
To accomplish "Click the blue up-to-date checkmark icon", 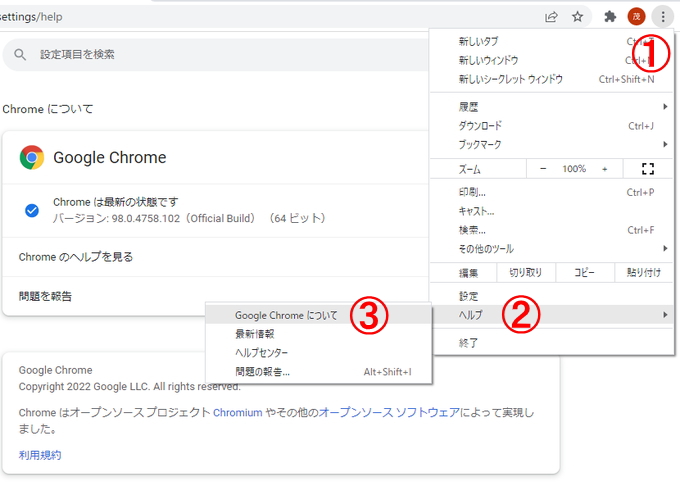I will [x=32, y=210].
